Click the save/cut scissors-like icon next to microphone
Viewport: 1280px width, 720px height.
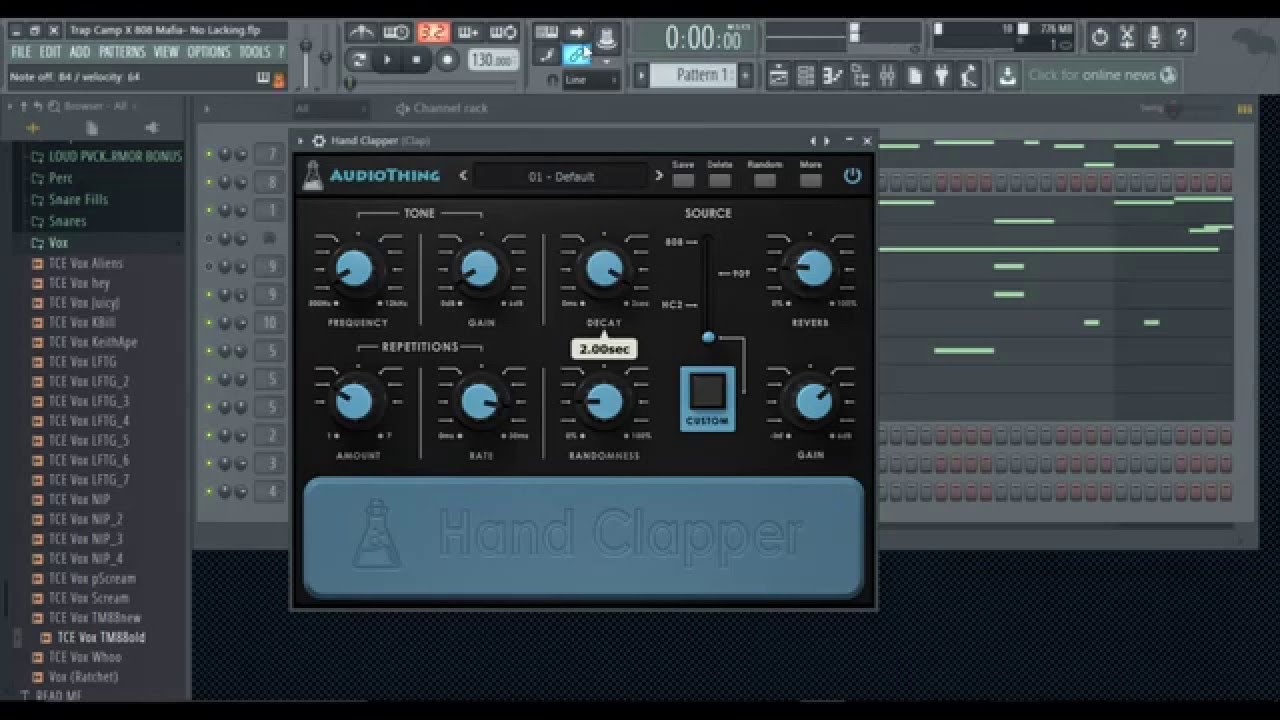pos(1127,37)
